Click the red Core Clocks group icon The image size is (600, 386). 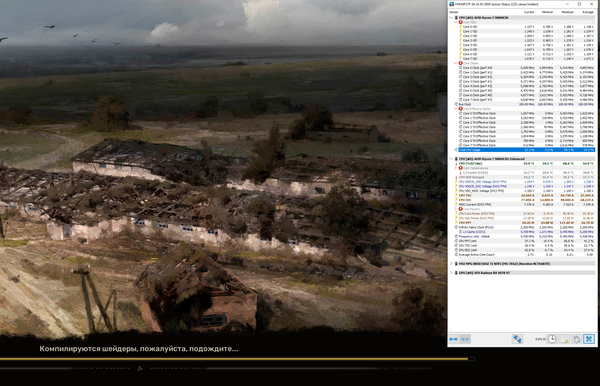pos(460,63)
